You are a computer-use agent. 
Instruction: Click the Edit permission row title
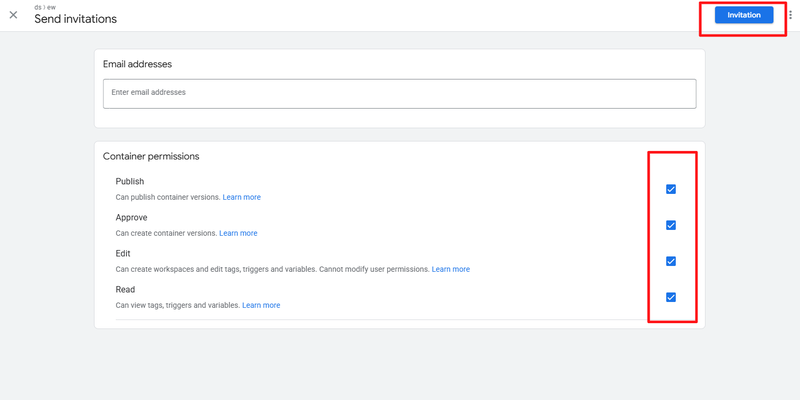coord(123,254)
